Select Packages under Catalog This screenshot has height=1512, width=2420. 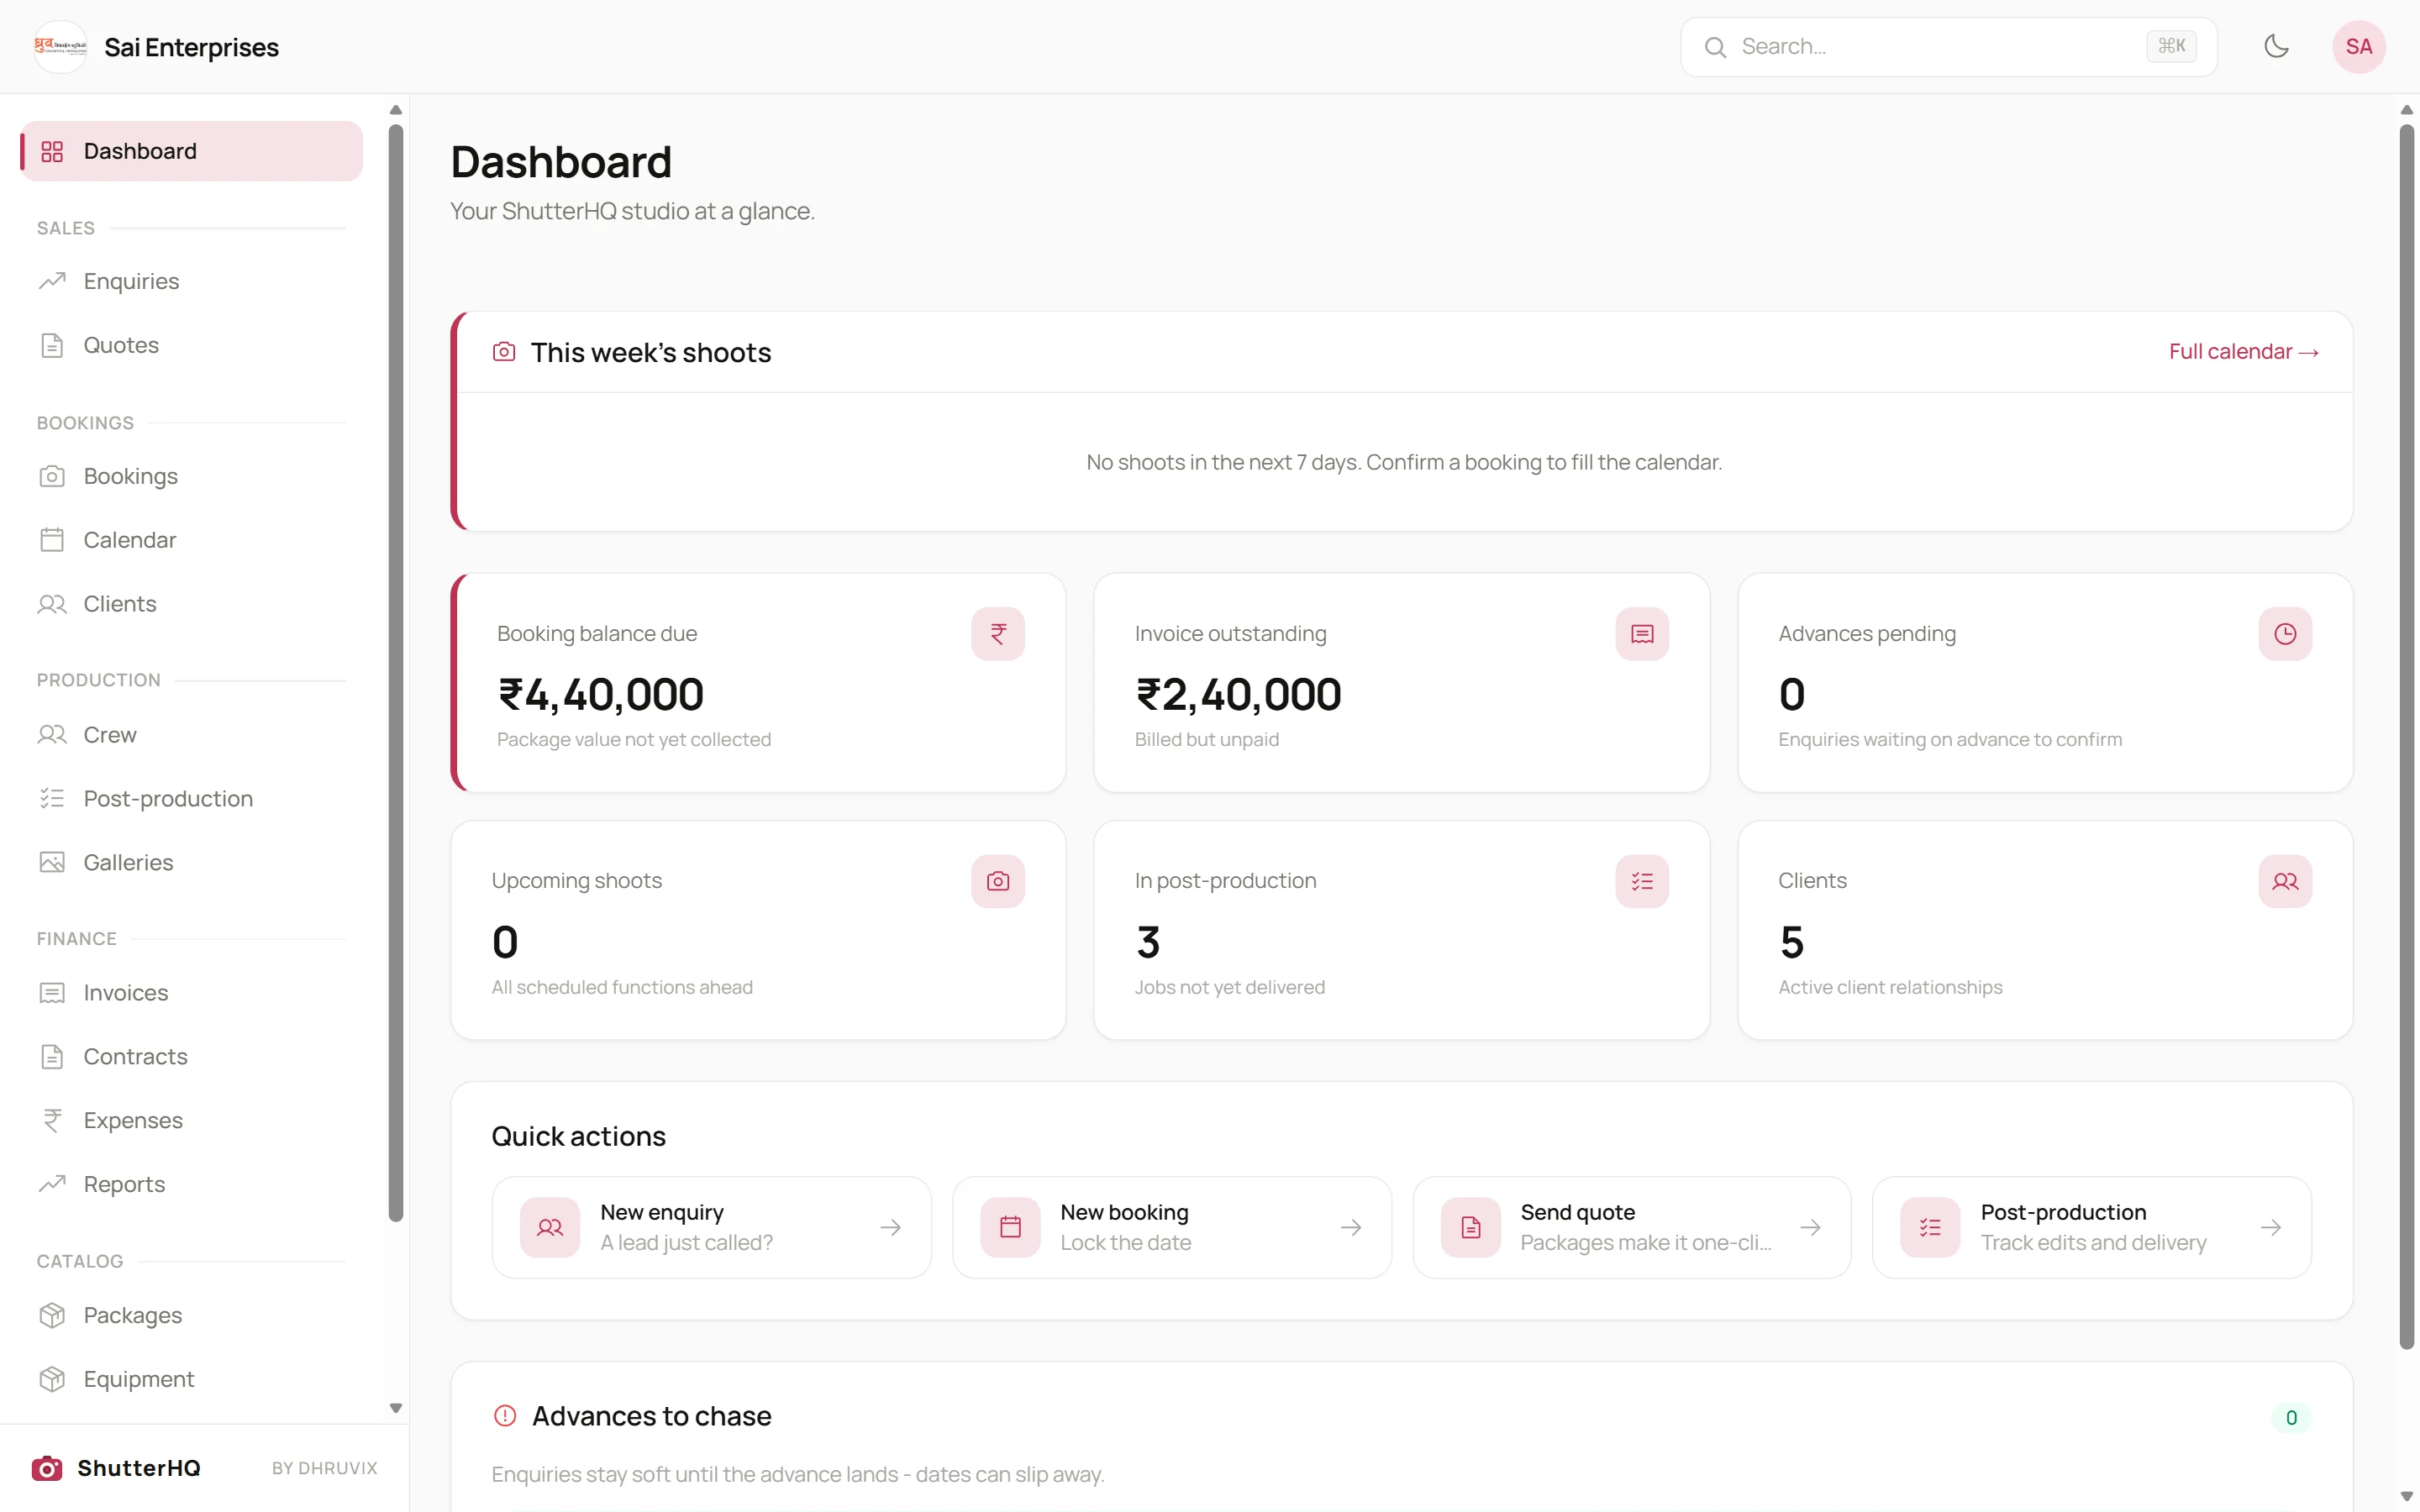[x=191, y=1315]
